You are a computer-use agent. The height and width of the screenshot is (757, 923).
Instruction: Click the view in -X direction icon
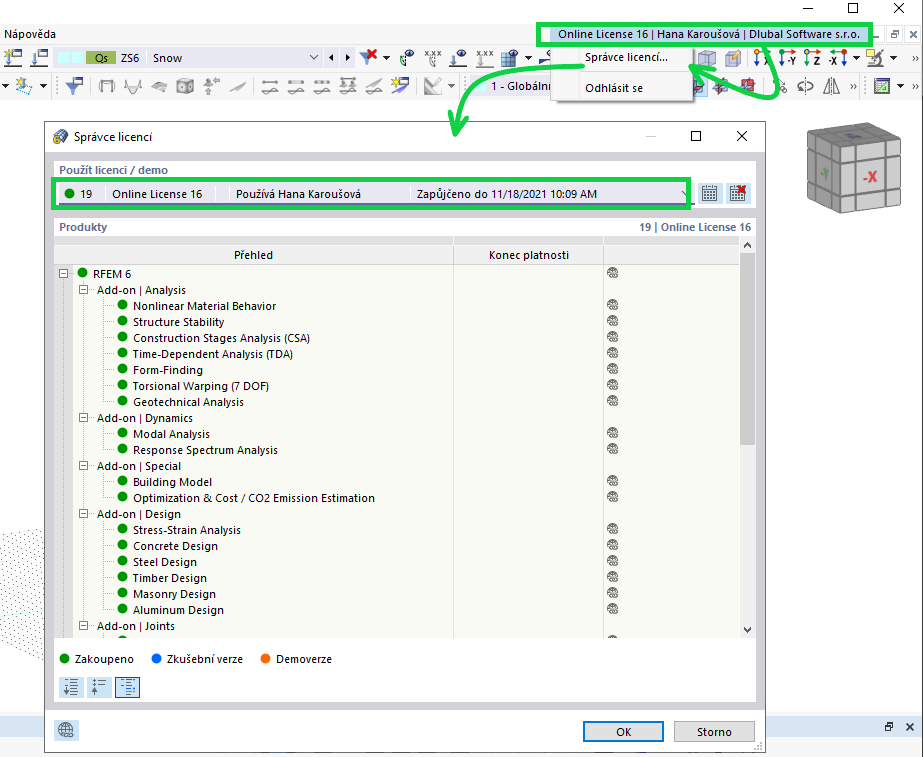[838, 58]
